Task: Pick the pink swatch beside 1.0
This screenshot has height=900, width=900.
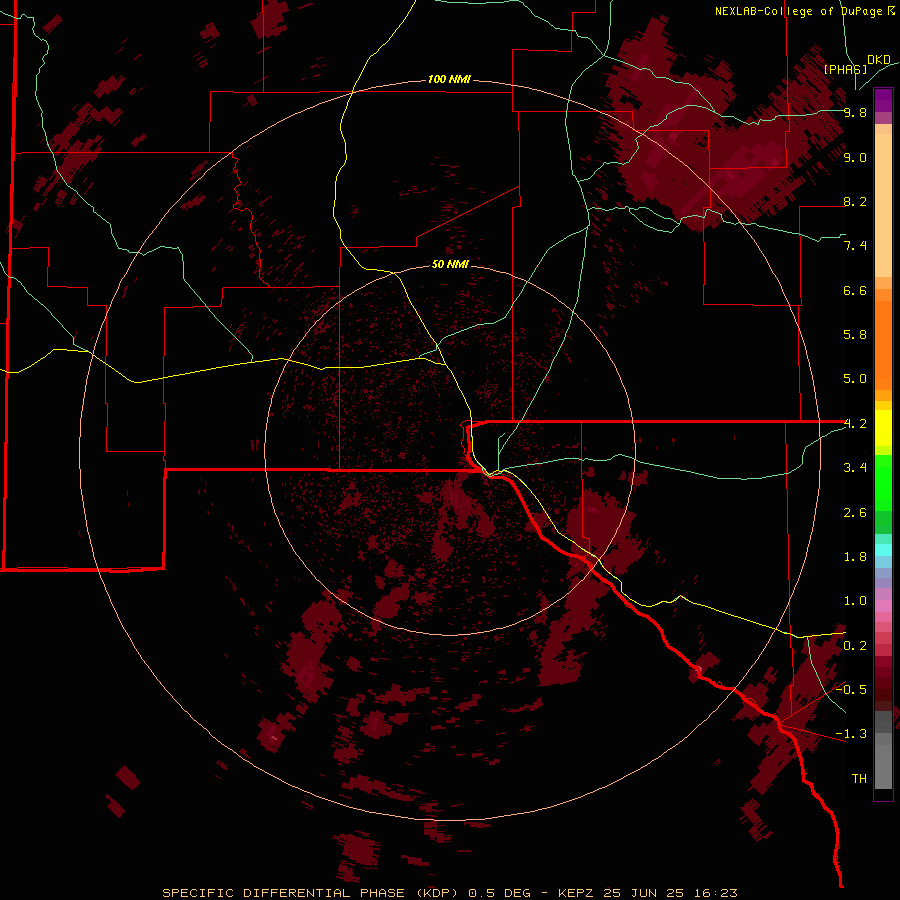Action: click(883, 606)
